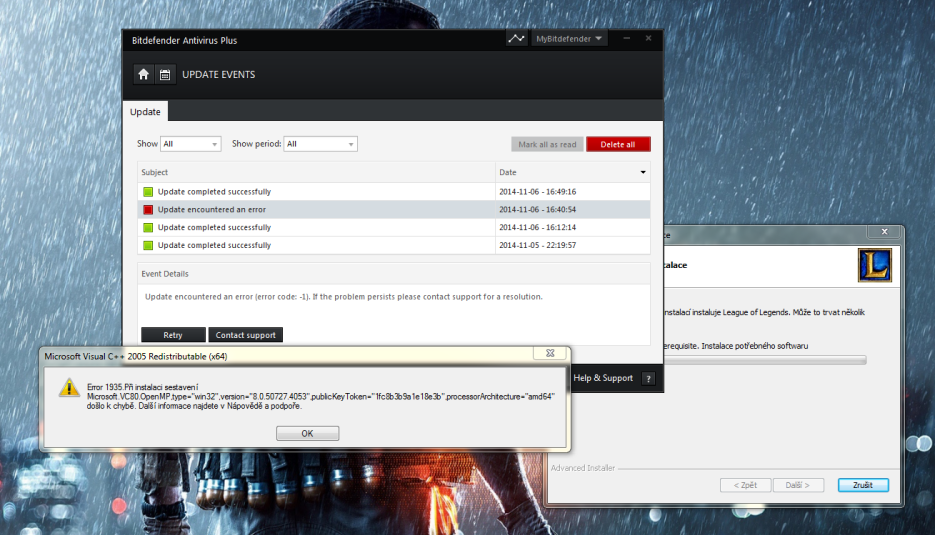
Task: Click the Další button in installer
Action: 798,485
